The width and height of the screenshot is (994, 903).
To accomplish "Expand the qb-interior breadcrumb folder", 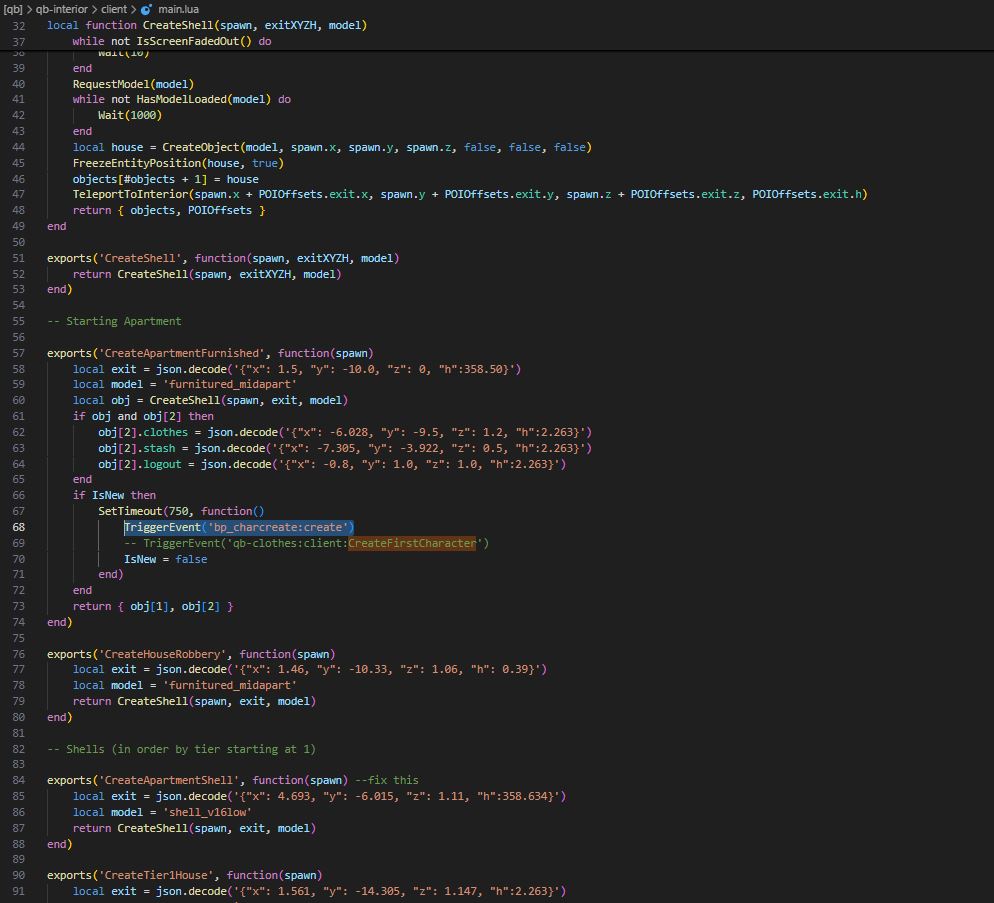I will point(62,9).
